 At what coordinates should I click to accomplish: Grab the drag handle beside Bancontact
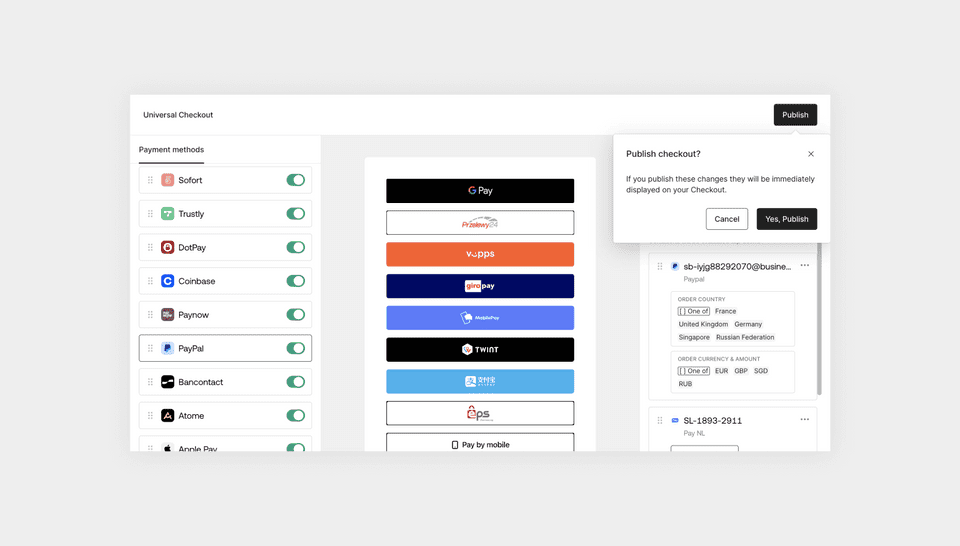150,382
